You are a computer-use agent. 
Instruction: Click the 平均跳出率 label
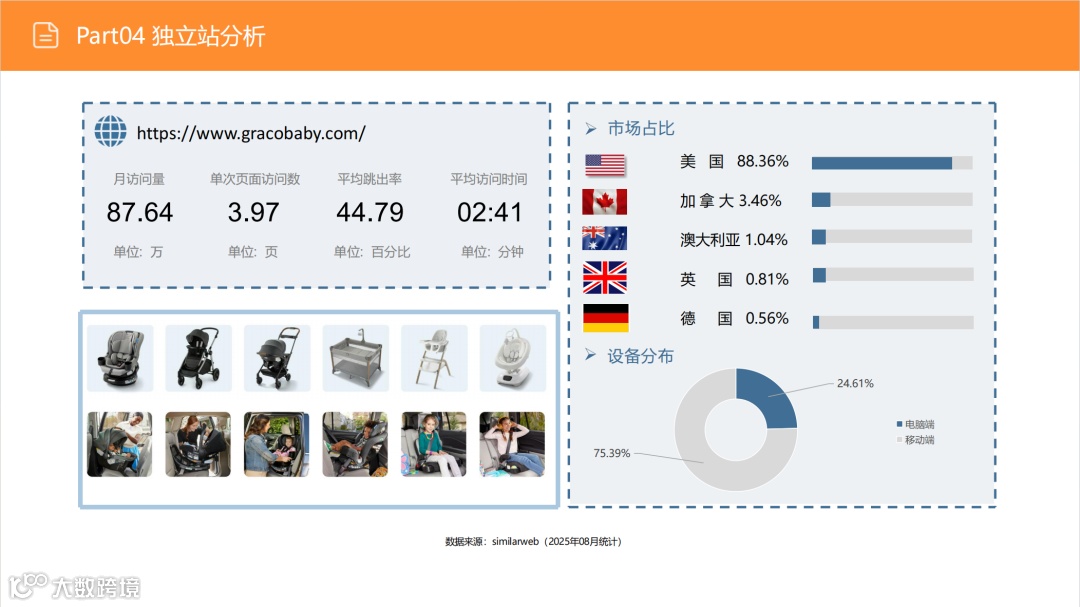(370, 179)
